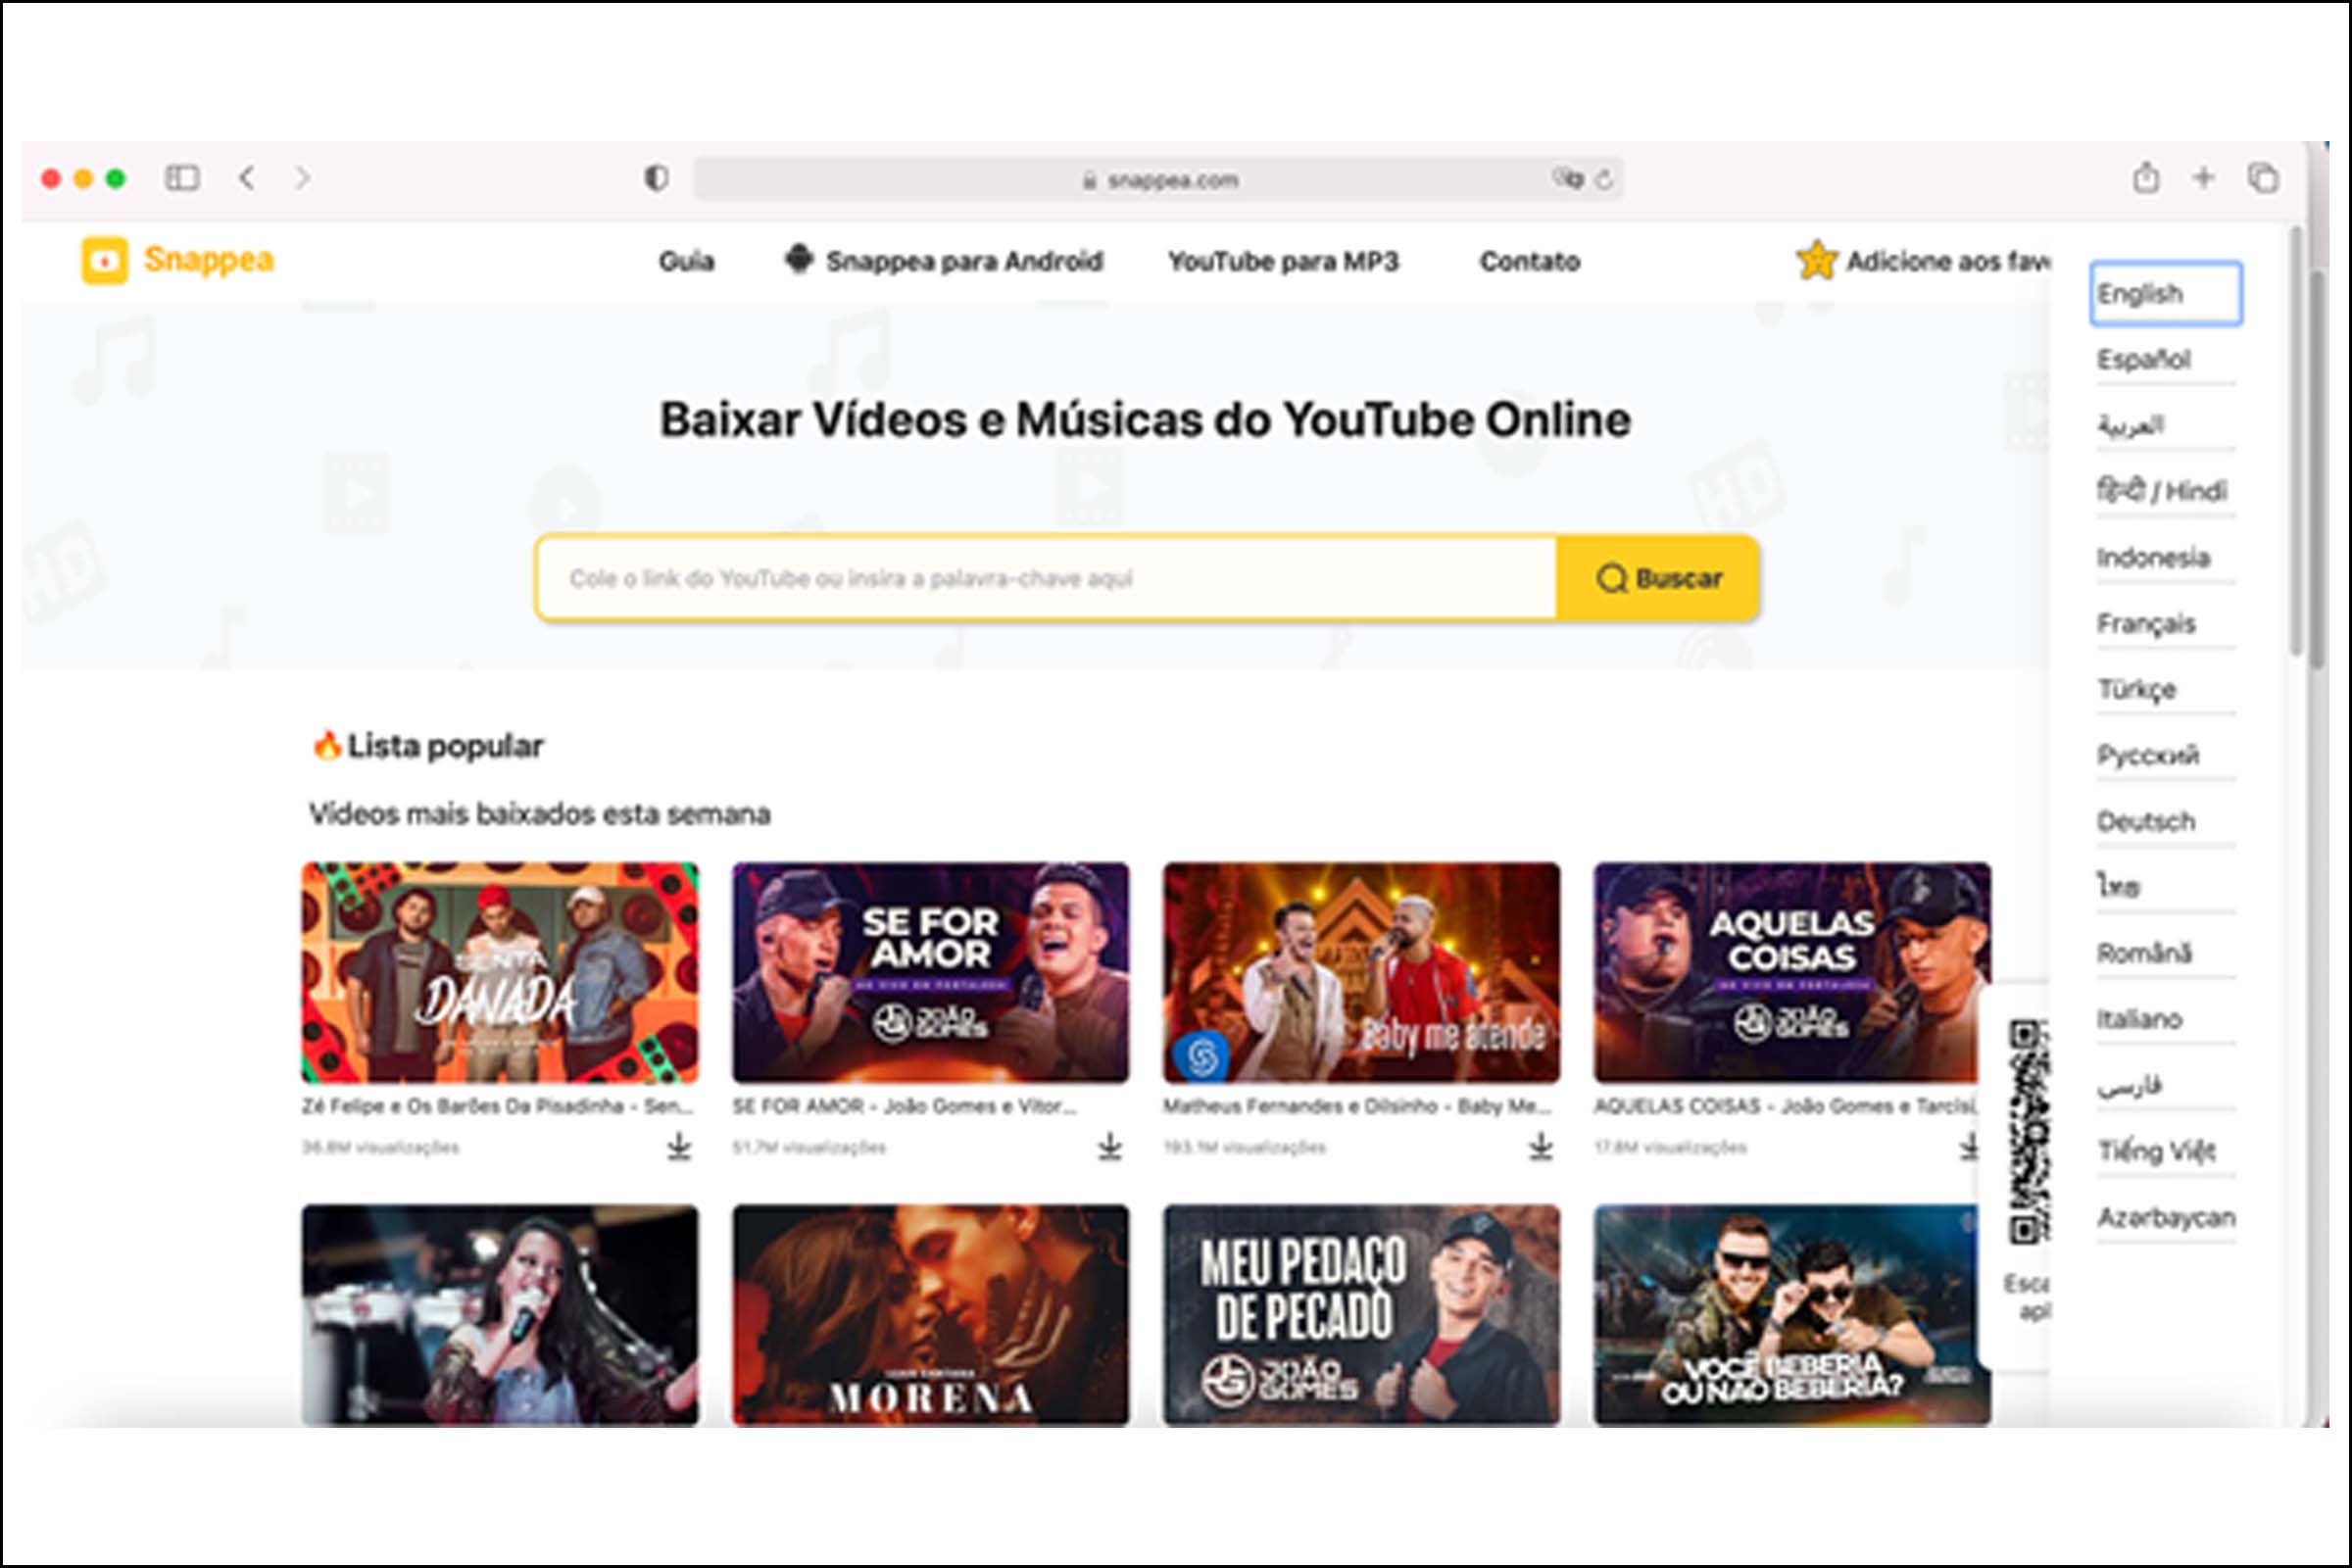The height and width of the screenshot is (1568, 2352).
Task: Open the Contato page
Action: pos(1529,261)
